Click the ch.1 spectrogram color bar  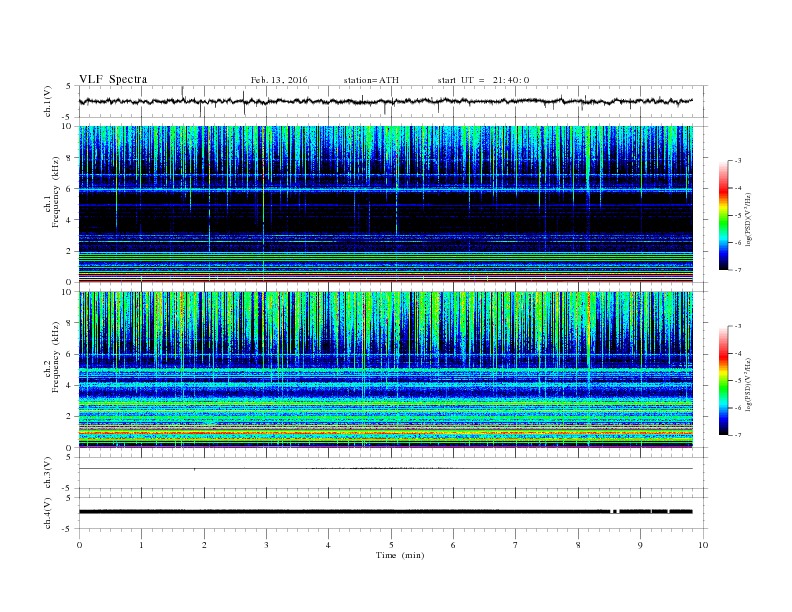[724, 215]
